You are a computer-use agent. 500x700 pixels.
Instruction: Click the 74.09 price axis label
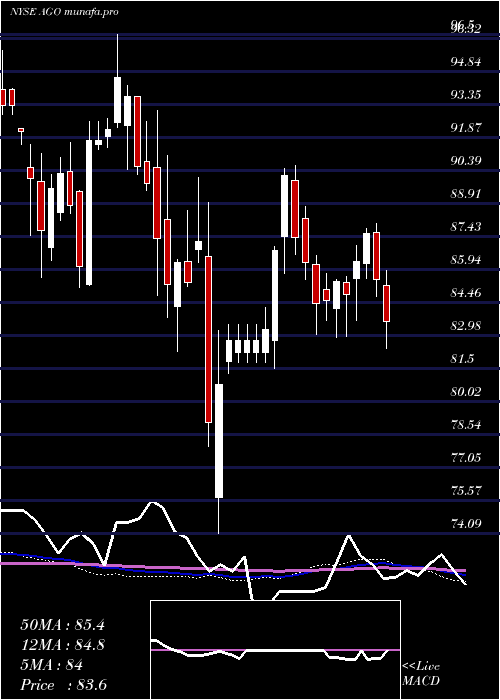click(x=466, y=524)
